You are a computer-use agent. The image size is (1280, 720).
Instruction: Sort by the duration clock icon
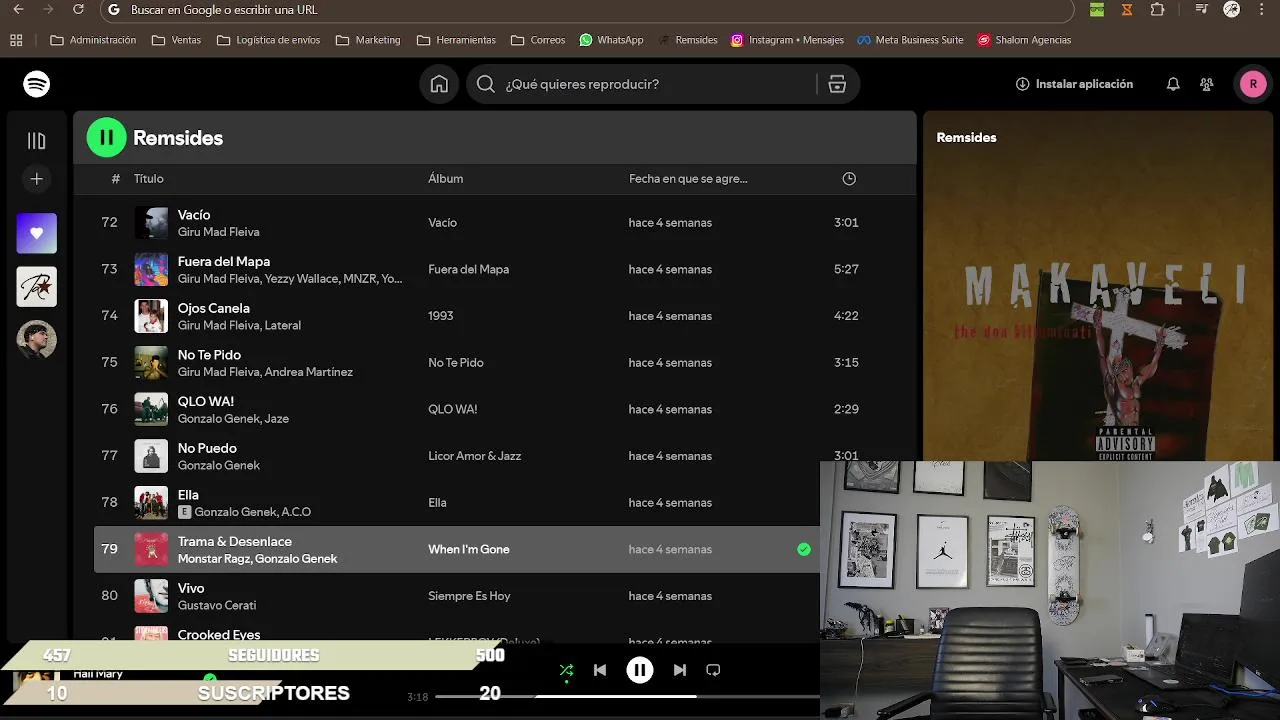pyautogui.click(x=849, y=179)
